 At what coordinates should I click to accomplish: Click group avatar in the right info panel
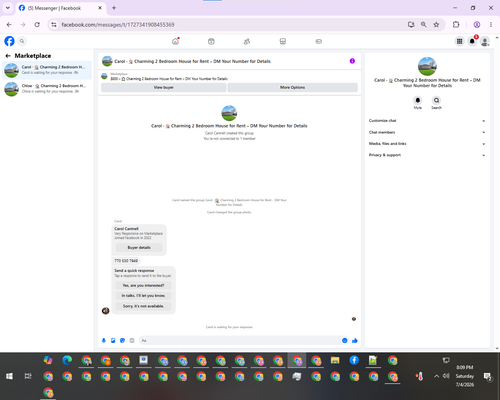427,66
